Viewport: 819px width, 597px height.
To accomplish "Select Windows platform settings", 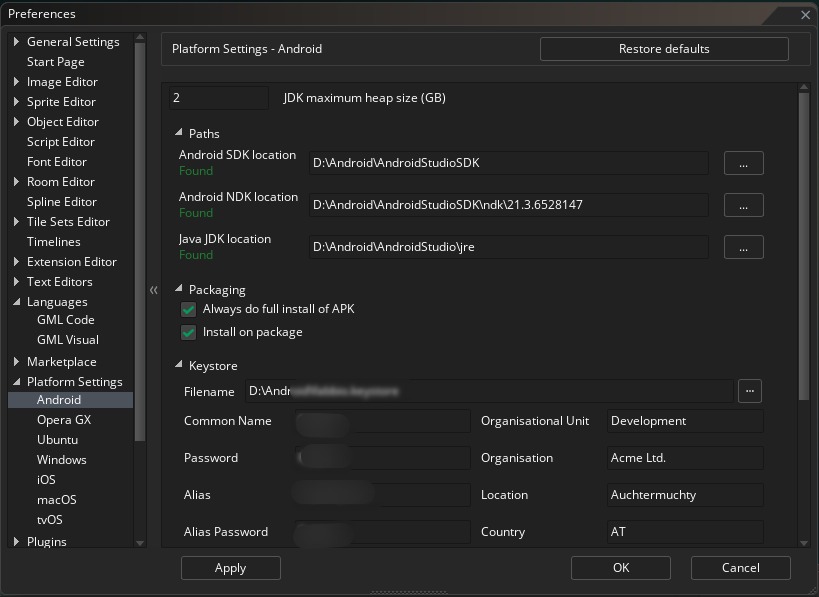I will pos(61,460).
